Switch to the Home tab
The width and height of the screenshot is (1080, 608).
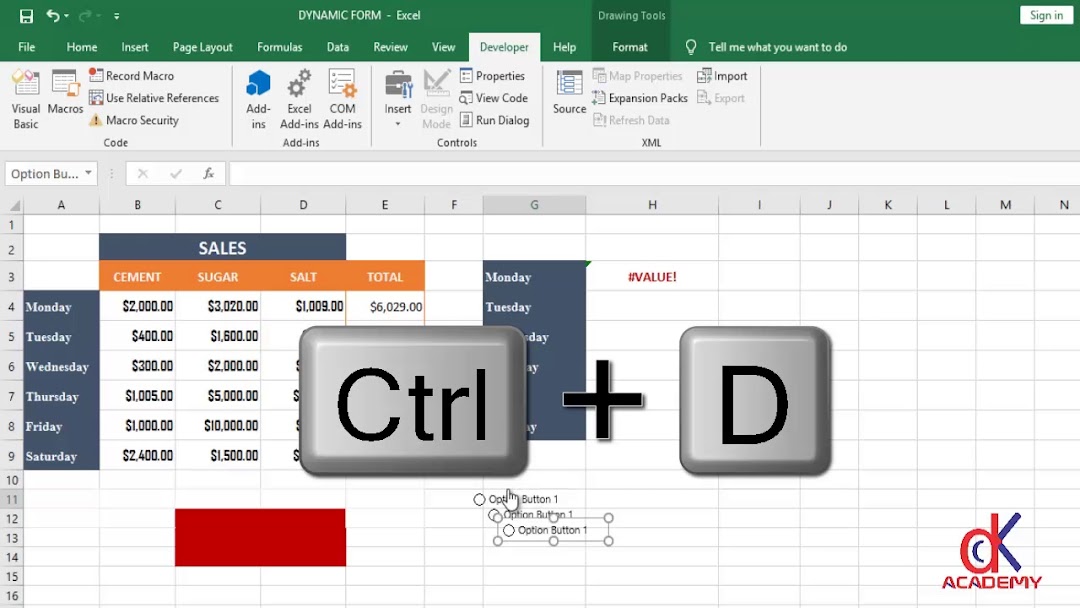point(82,47)
